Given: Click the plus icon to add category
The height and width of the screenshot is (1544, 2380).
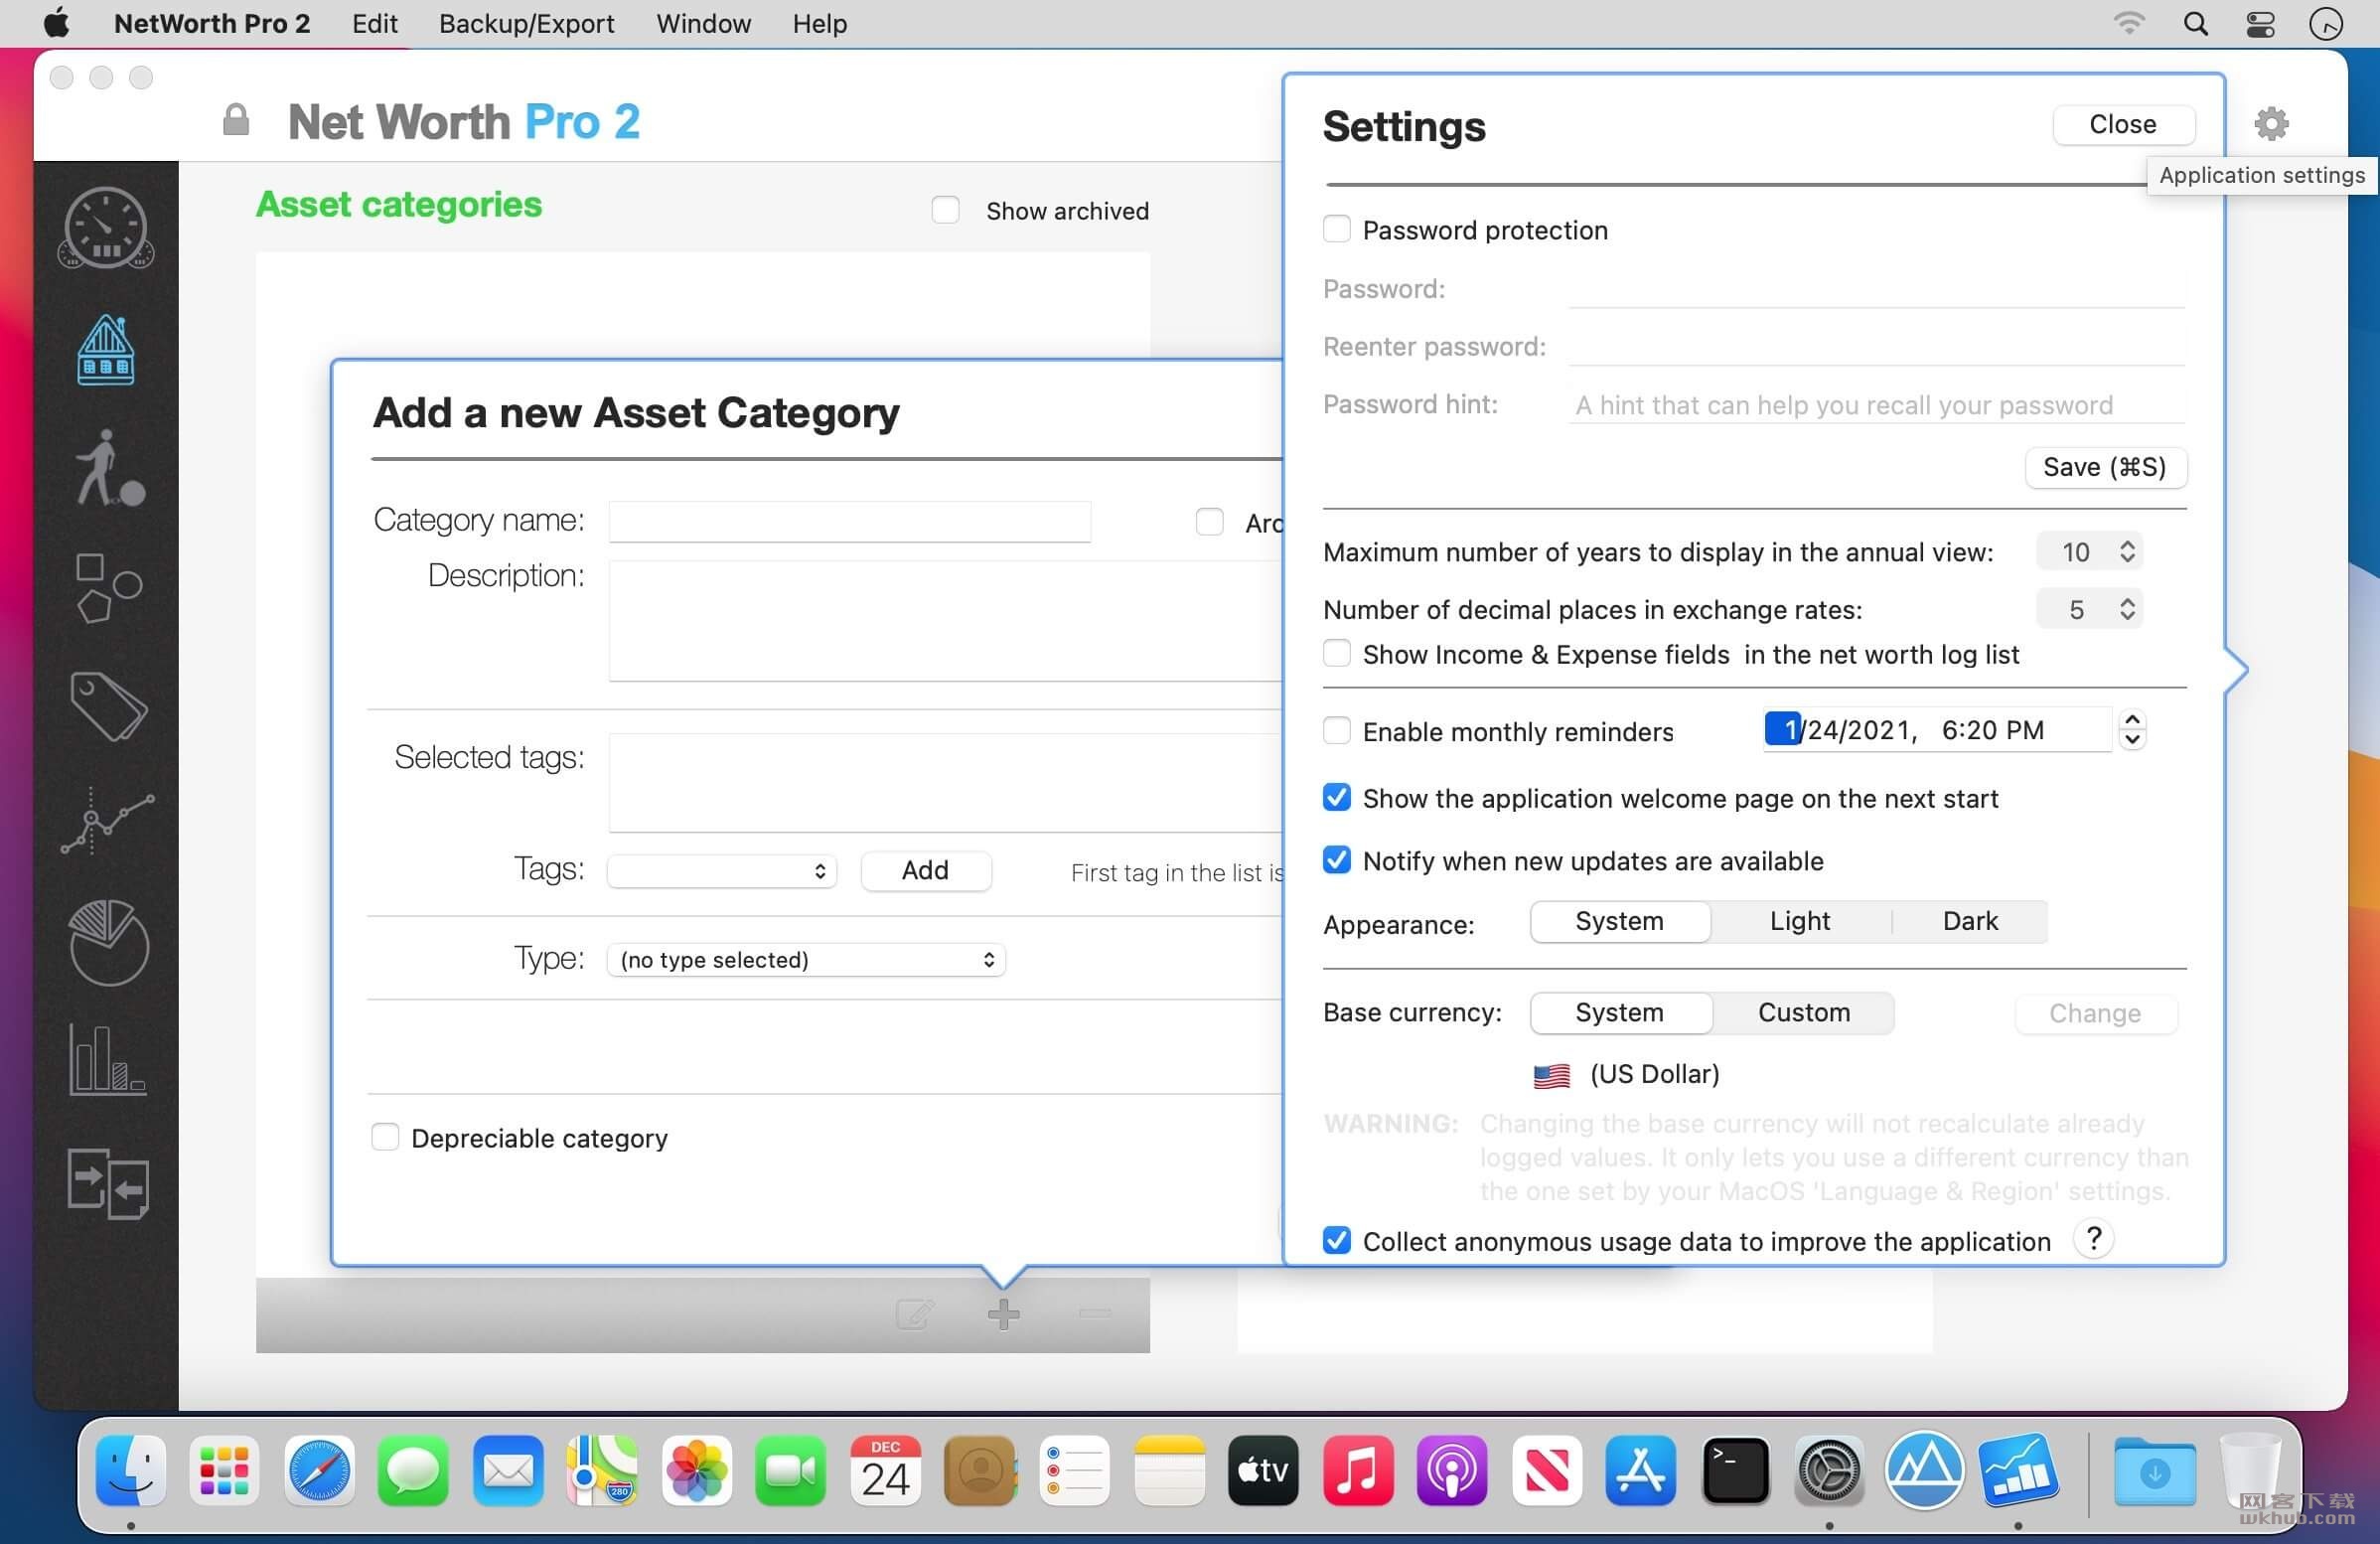Looking at the screenshot, I should coord(1003,1313).
